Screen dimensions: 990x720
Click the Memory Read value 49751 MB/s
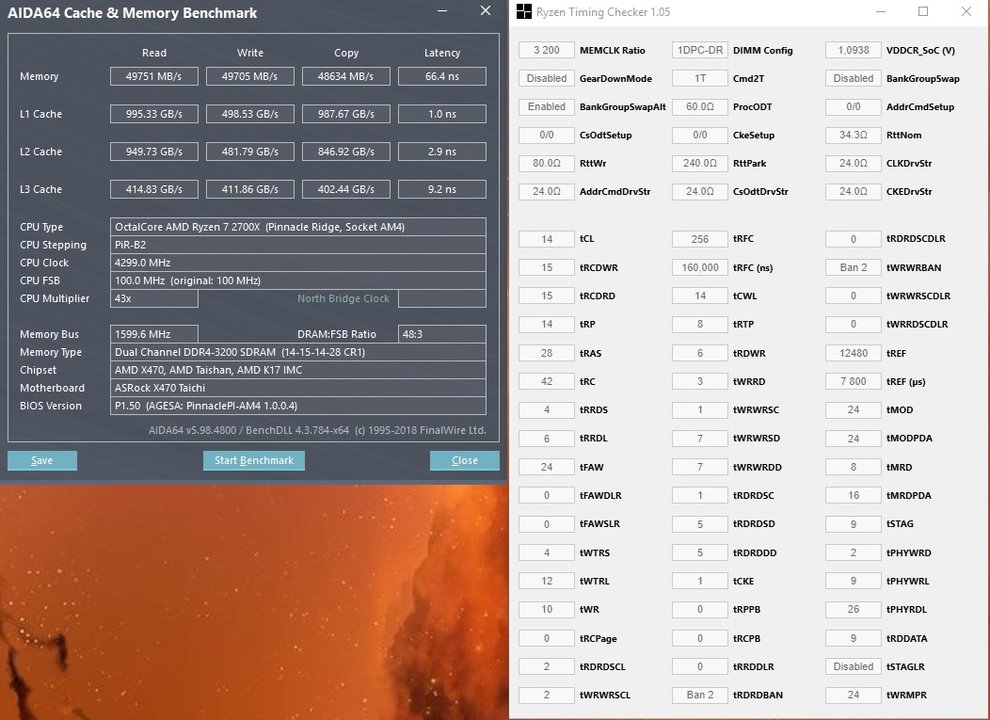pyautogui.click(x=154, y=76)
